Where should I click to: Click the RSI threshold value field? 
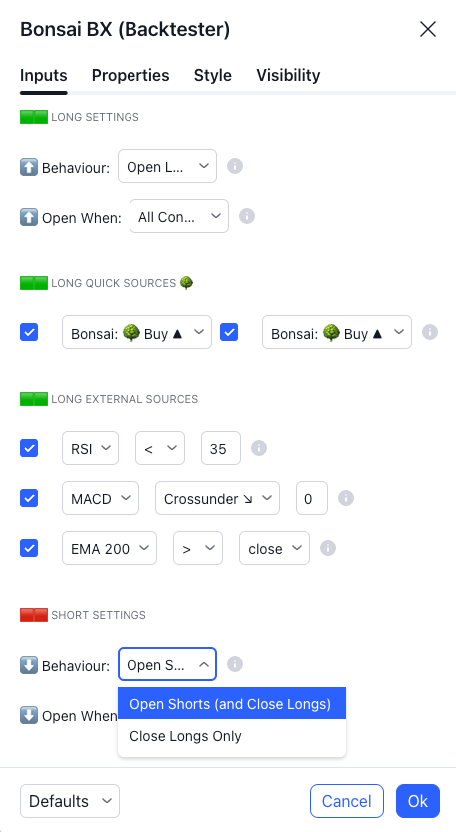pos(221,448)
